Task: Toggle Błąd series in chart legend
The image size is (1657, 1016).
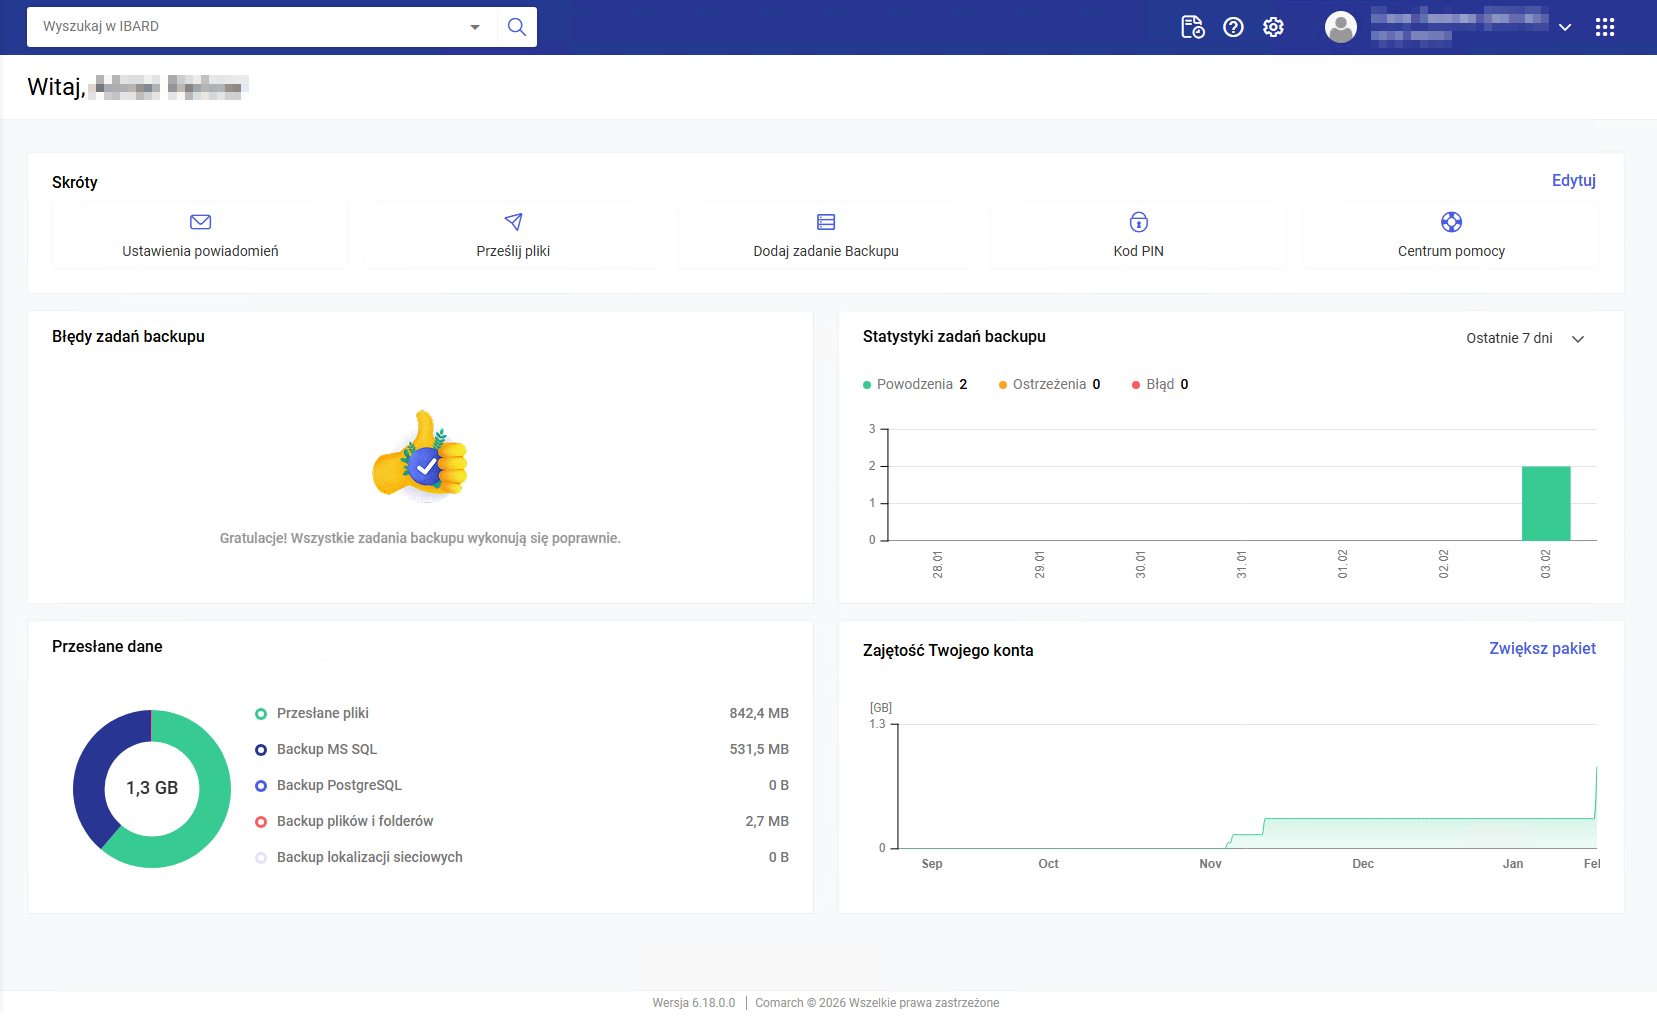Action: tap(1159, 384)
